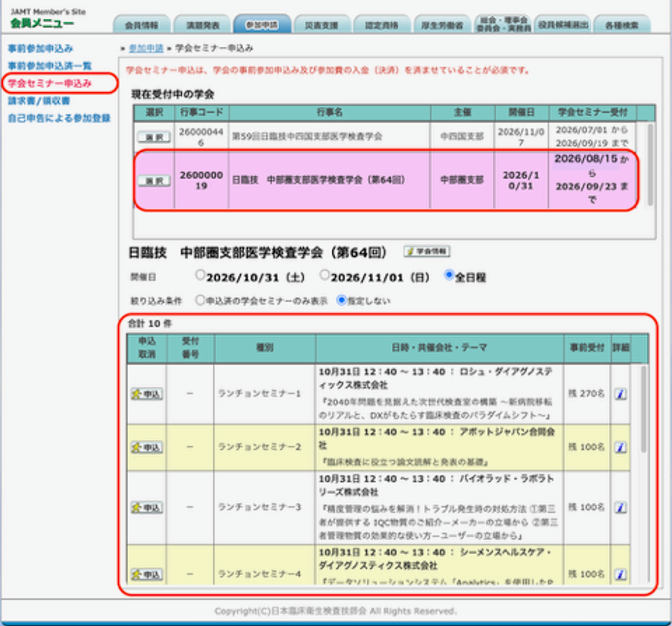The height and width of the screenshot is (626, 672).
Task: Select 2026/11/01 (日) date radio button
Action: point(325,275)
